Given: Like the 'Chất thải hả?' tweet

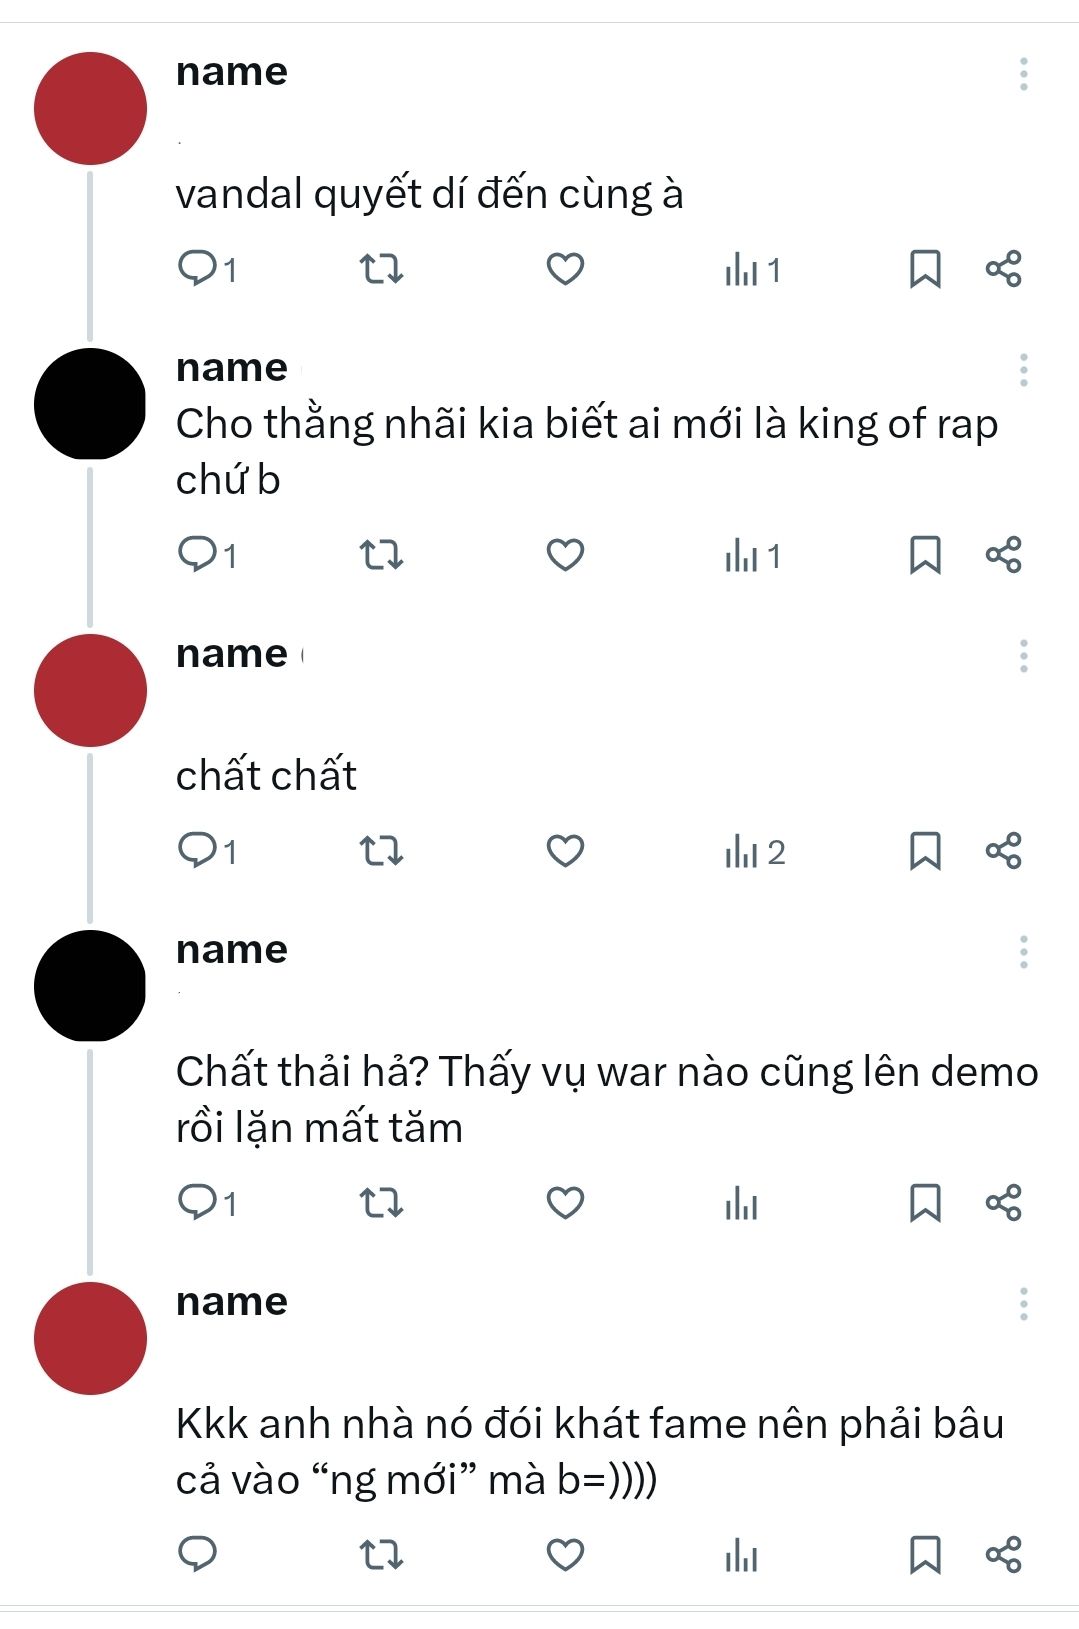Looking at the screenshot, I should 565,1202.
